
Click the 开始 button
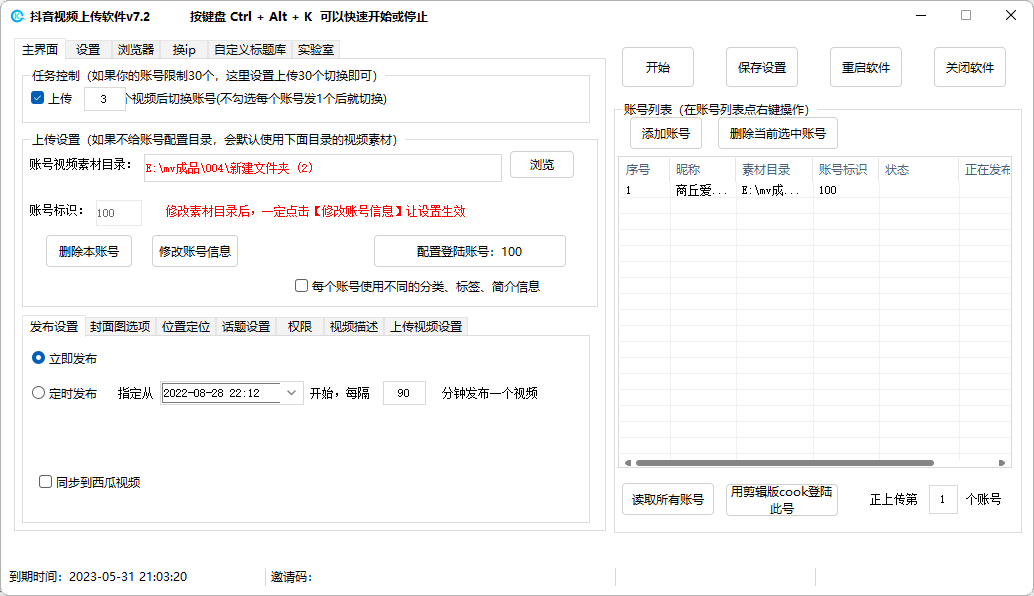pos(658,67)
